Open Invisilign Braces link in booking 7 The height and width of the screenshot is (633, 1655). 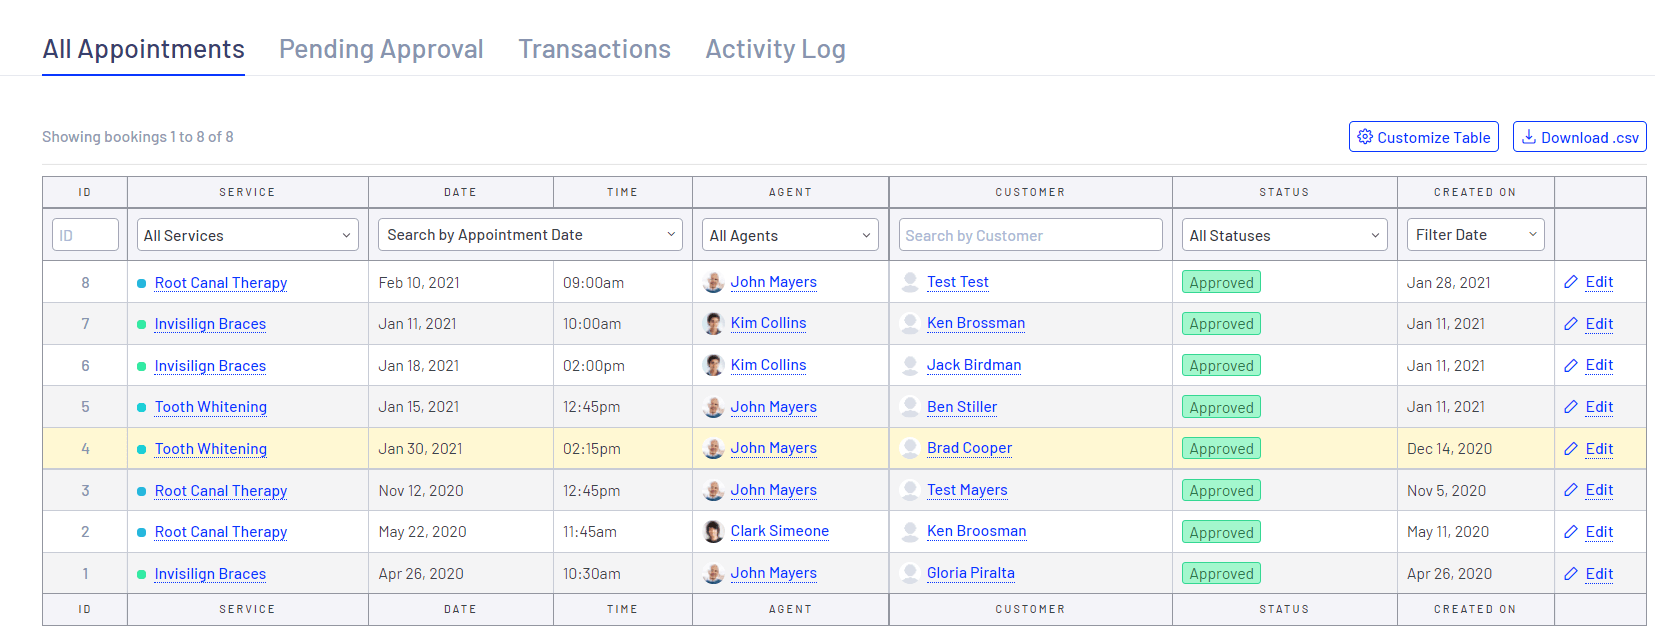[x=210, y=324]
